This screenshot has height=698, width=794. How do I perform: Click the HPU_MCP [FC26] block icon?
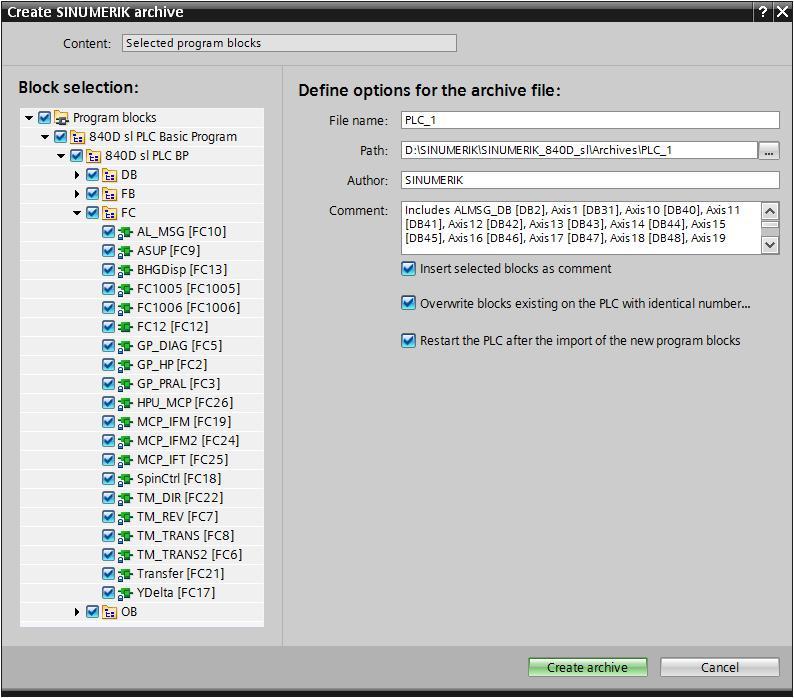125,403
